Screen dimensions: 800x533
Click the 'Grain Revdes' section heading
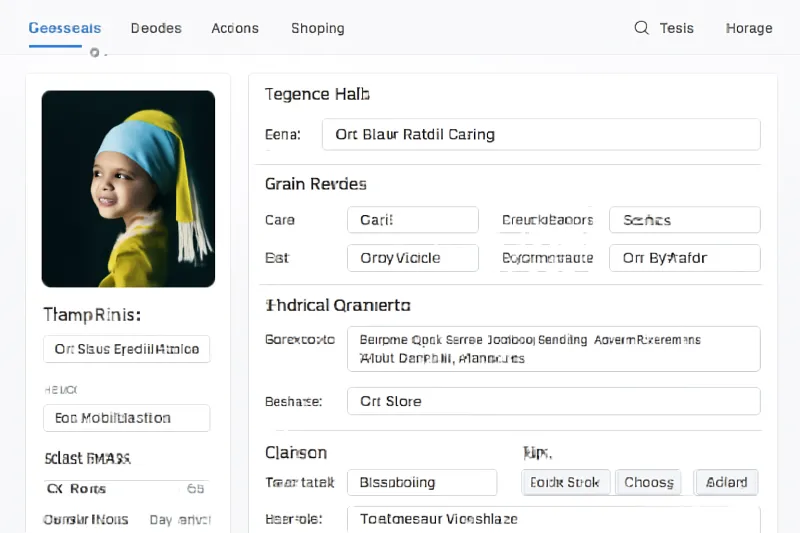(316, 184)
